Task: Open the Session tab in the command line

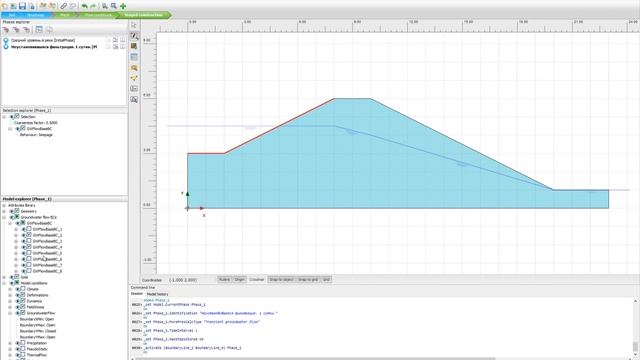Action: [137, 294]
